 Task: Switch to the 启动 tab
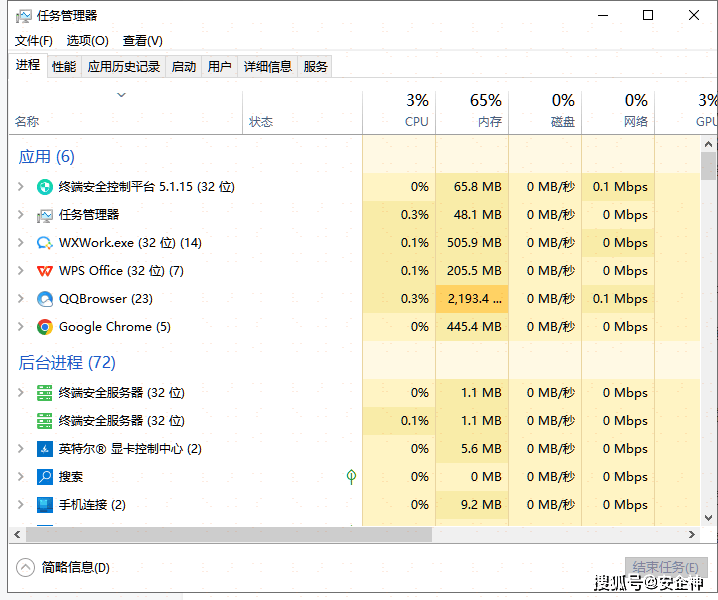pyautogui.click(x=184, y=67)
